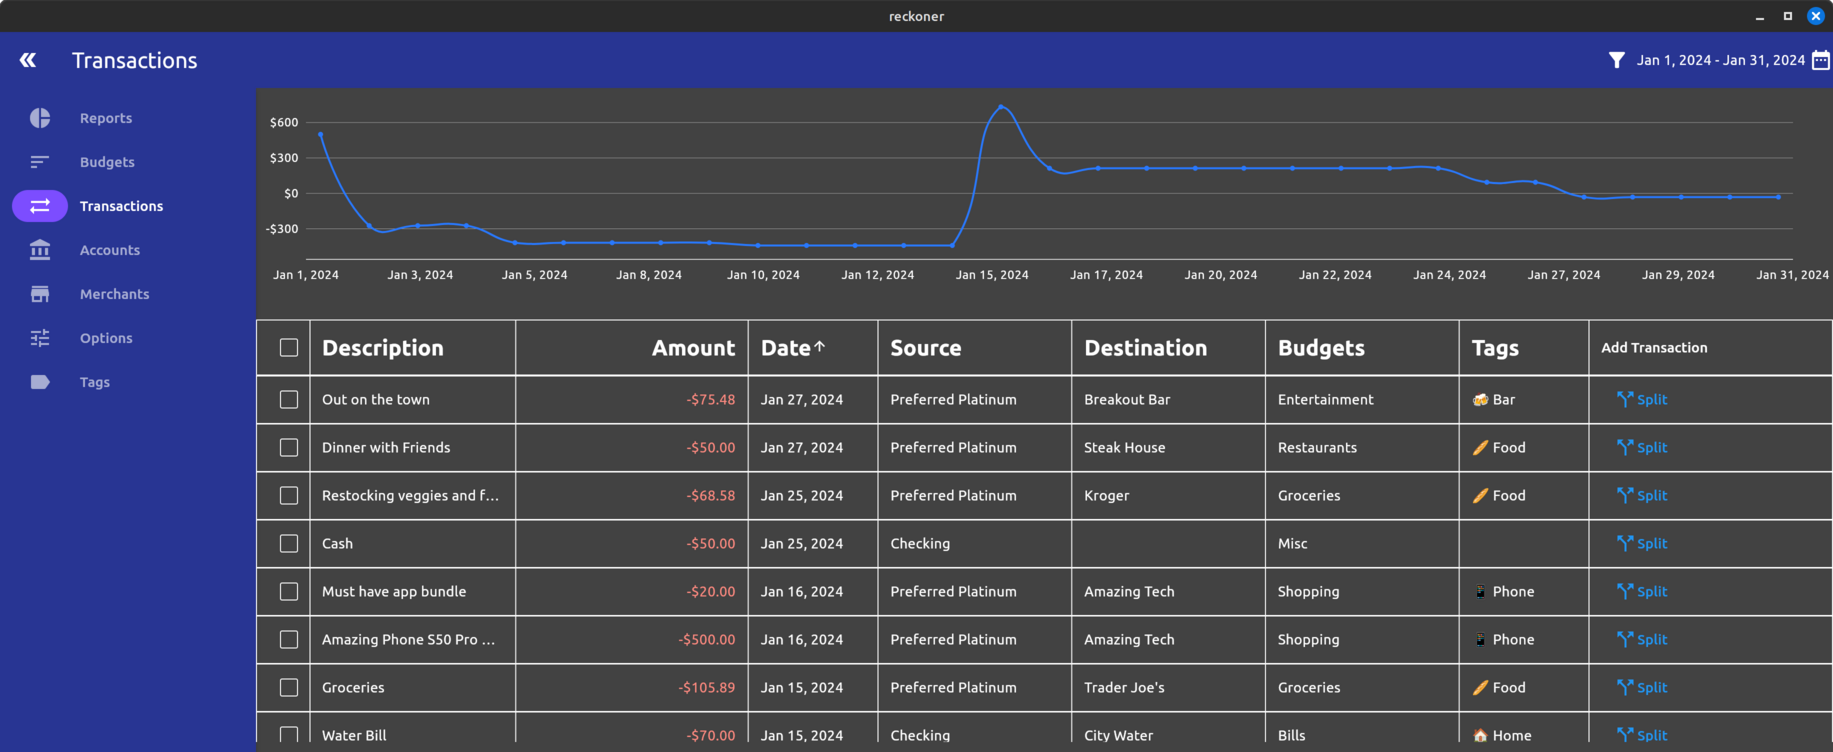
Task: Check the Cash transaction row
Action: pos(289,543)
